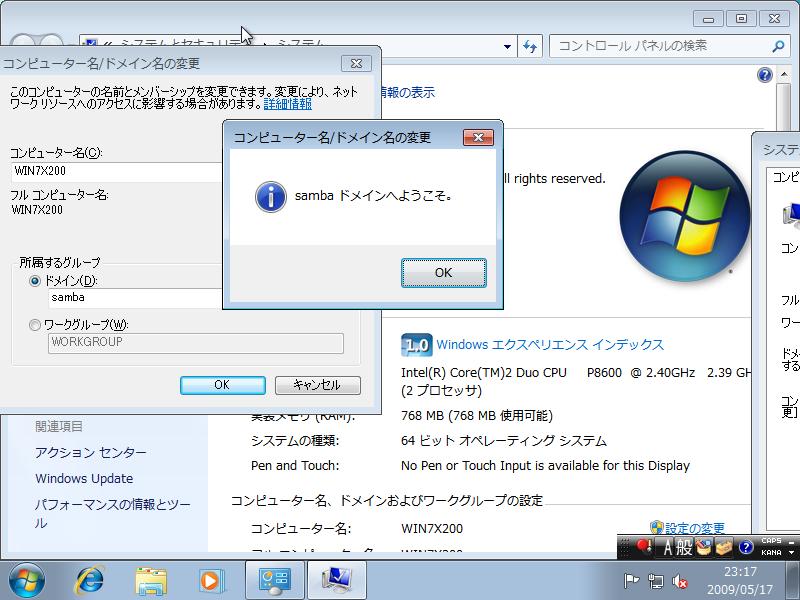The height and width of the screenshot is (600, 800).
Task: Click the address bar refresh button
Action: pyautogui.click(x=530, y=46)
